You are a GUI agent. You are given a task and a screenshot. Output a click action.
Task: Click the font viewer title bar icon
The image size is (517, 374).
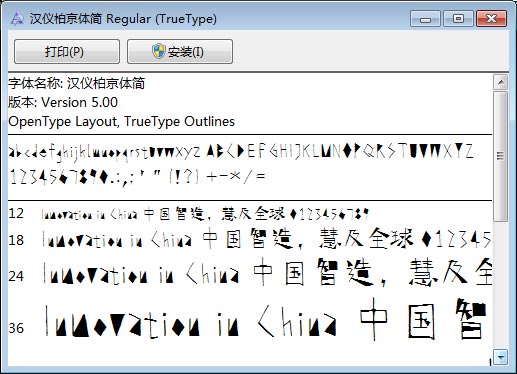tap(17, 18)
